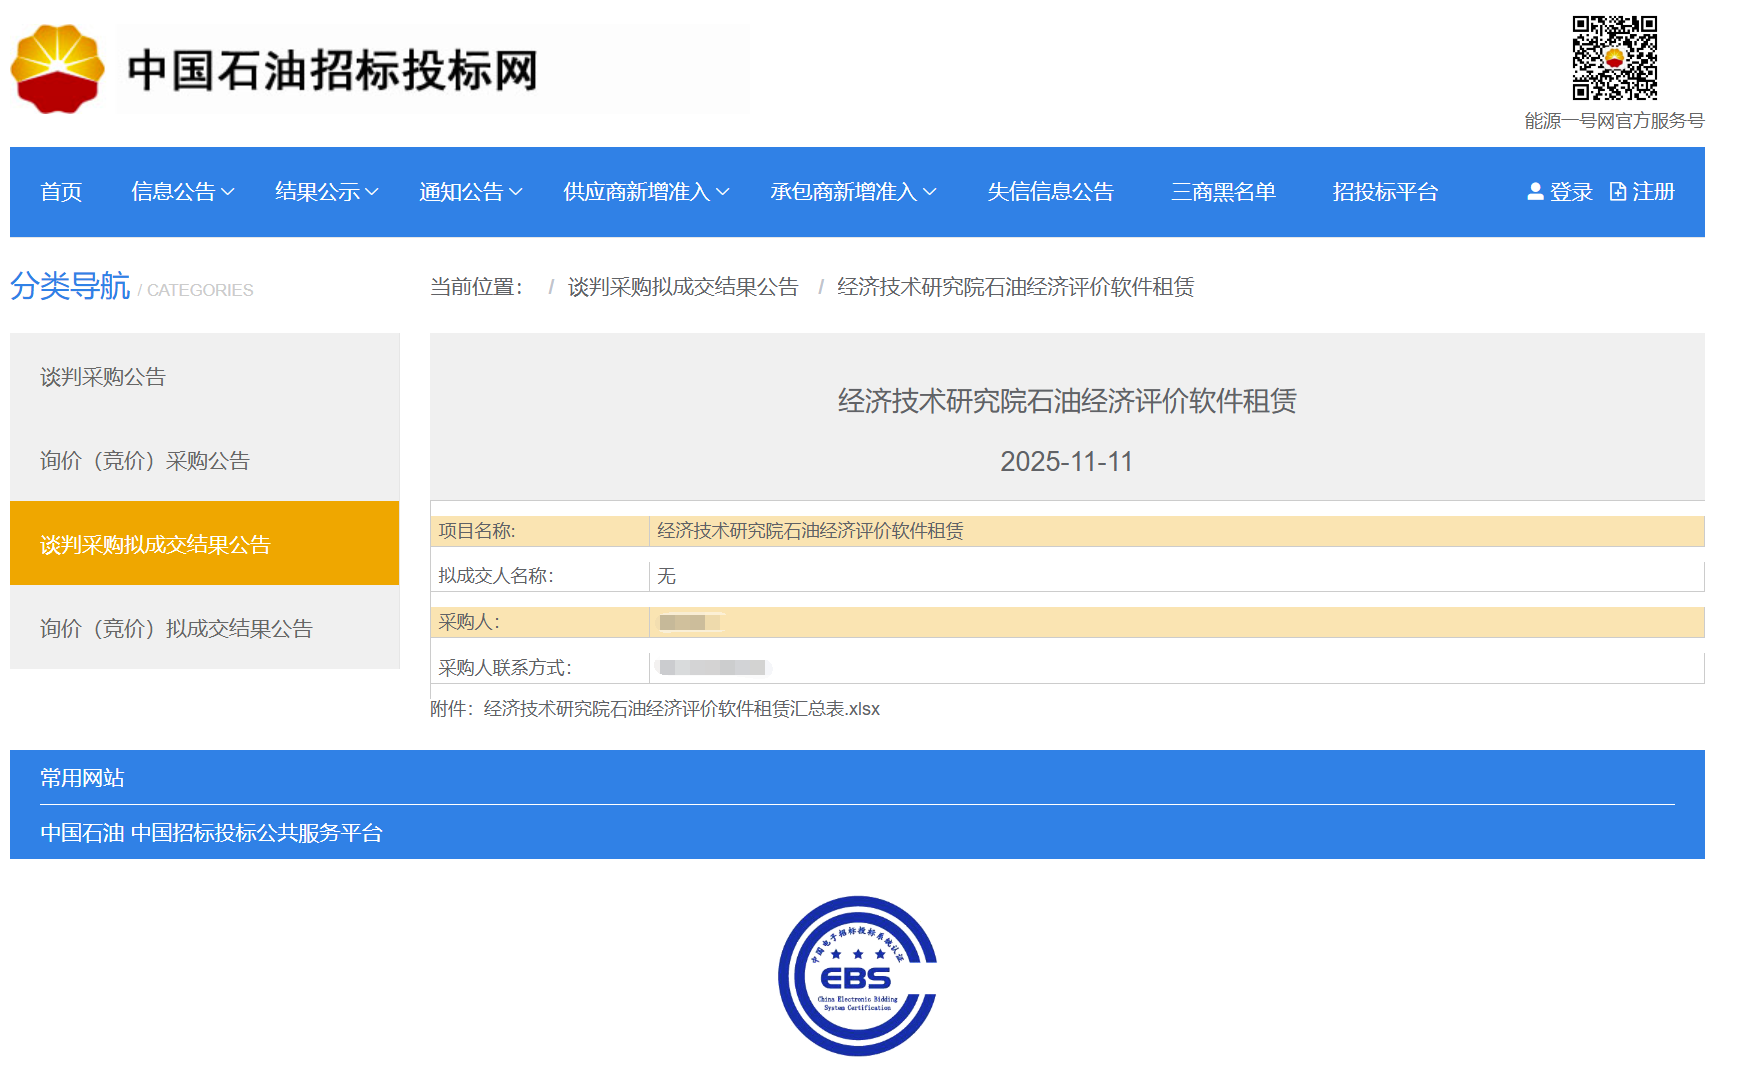Go to 首页 home page
Screen dimensions: 1746x1065
[61, 192]
